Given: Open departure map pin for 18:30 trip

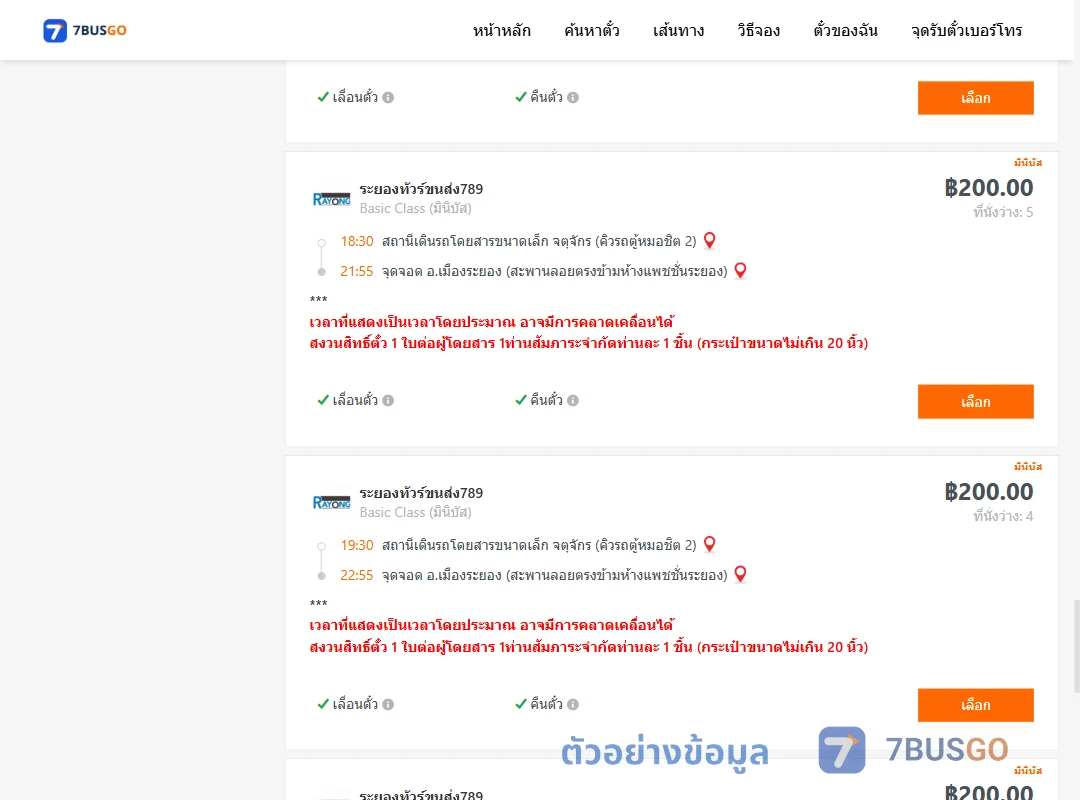Looking at the screenshot, I should coord(709,240).
